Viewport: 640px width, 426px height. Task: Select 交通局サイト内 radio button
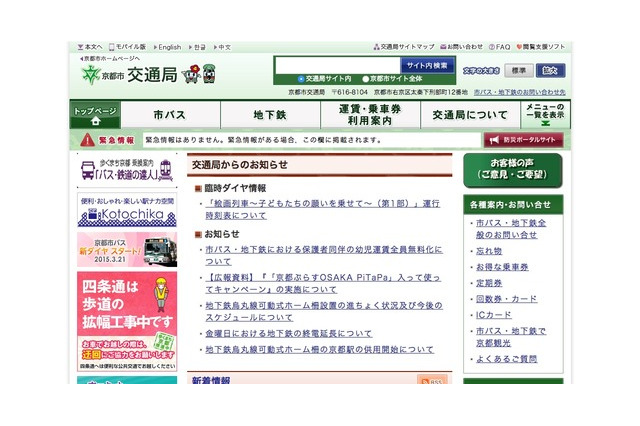click(x=301, y=79)
